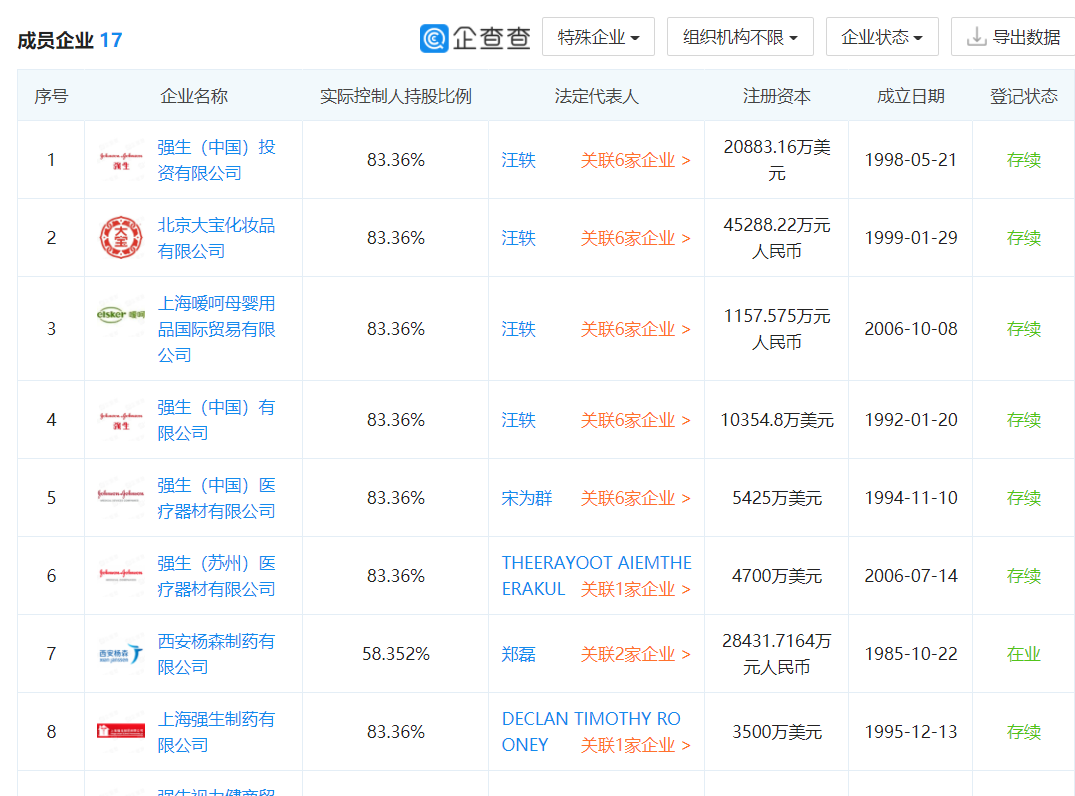1075x796 pixels.
Task: Click the 登记状态 column header
Action: 1024,96
